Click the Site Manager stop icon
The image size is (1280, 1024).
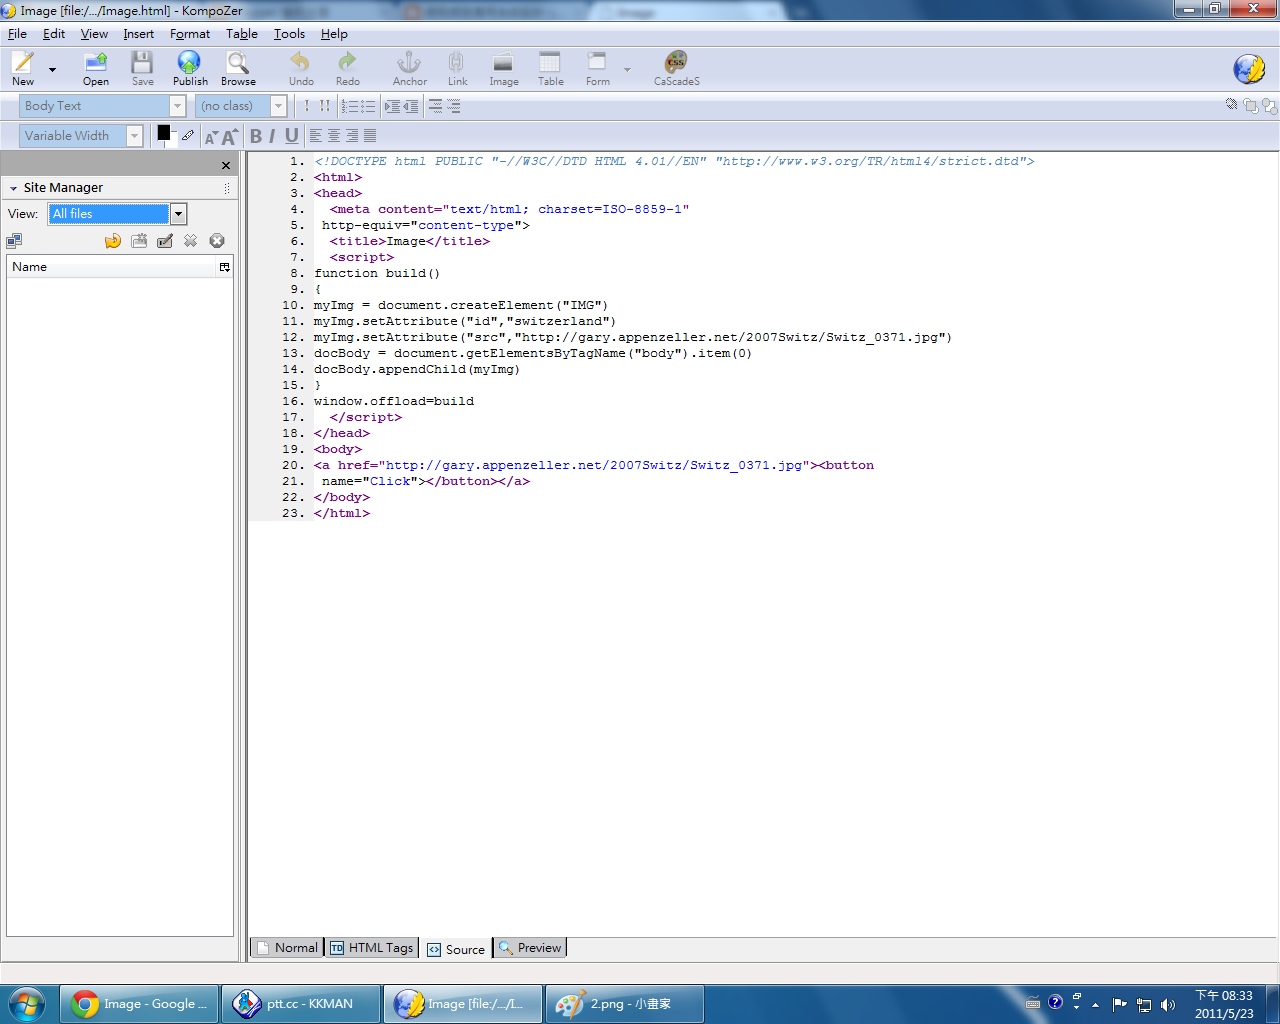point(217,241)
